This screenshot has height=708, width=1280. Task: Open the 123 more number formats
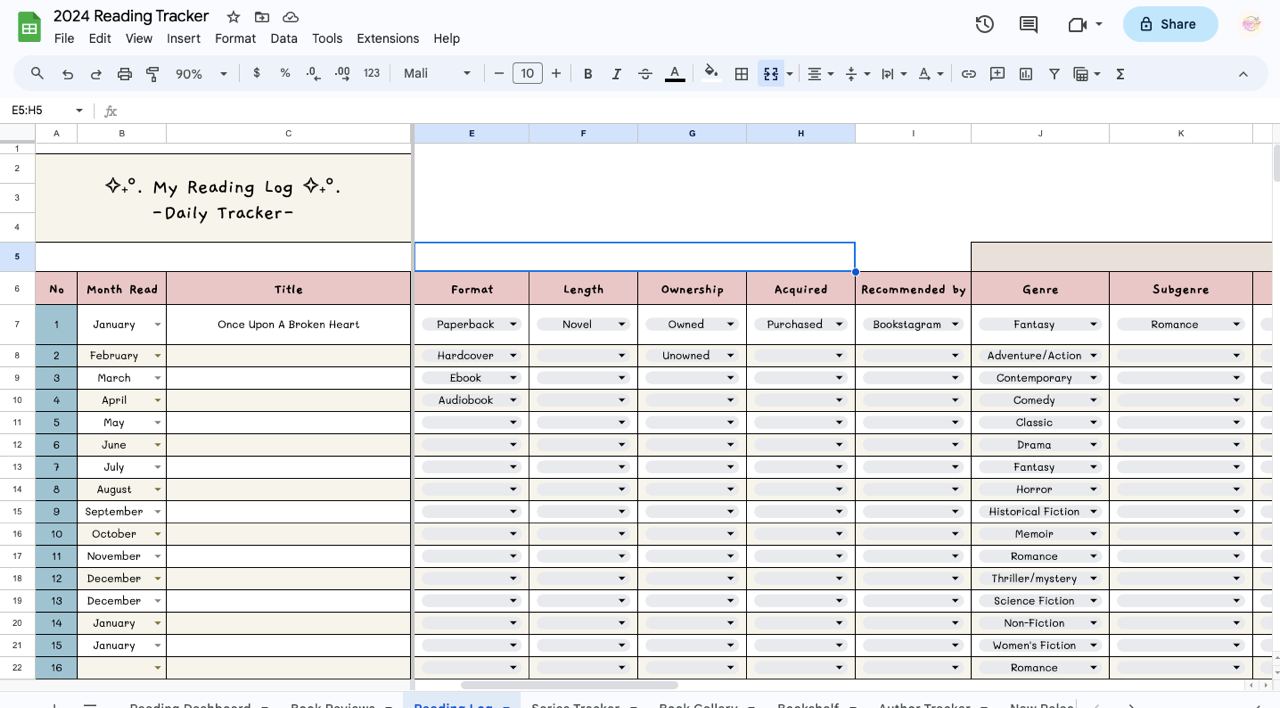click(372, 73)
